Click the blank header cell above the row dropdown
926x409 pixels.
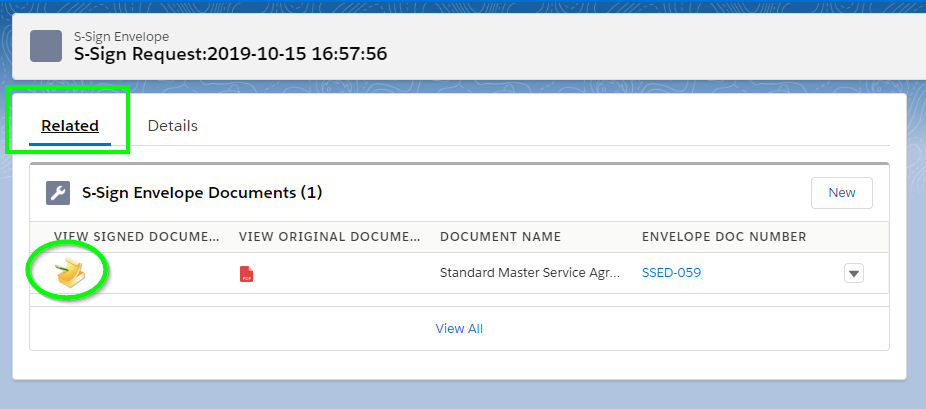click(854, 237)
